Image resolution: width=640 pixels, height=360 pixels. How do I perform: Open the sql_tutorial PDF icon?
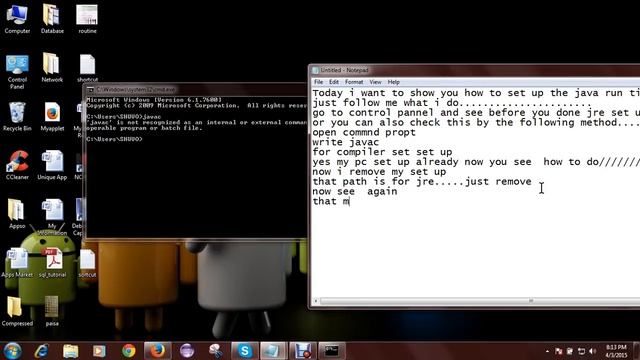coord(52,263)
